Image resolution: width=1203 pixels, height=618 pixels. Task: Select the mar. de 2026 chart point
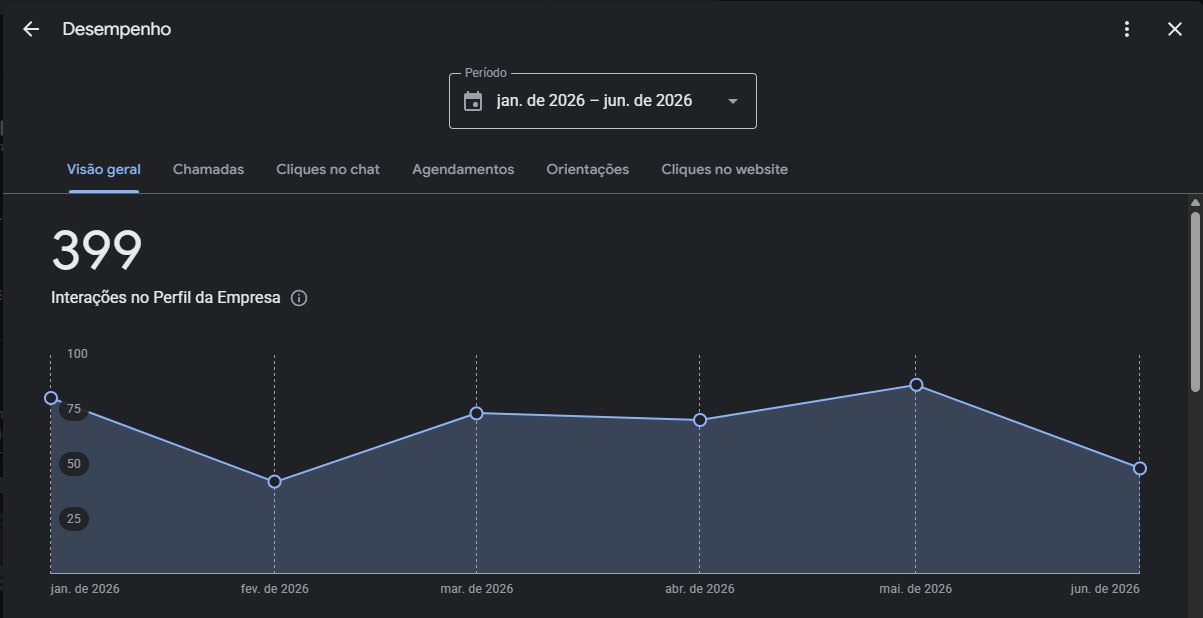pyautogui.click(x=476, y=413)
